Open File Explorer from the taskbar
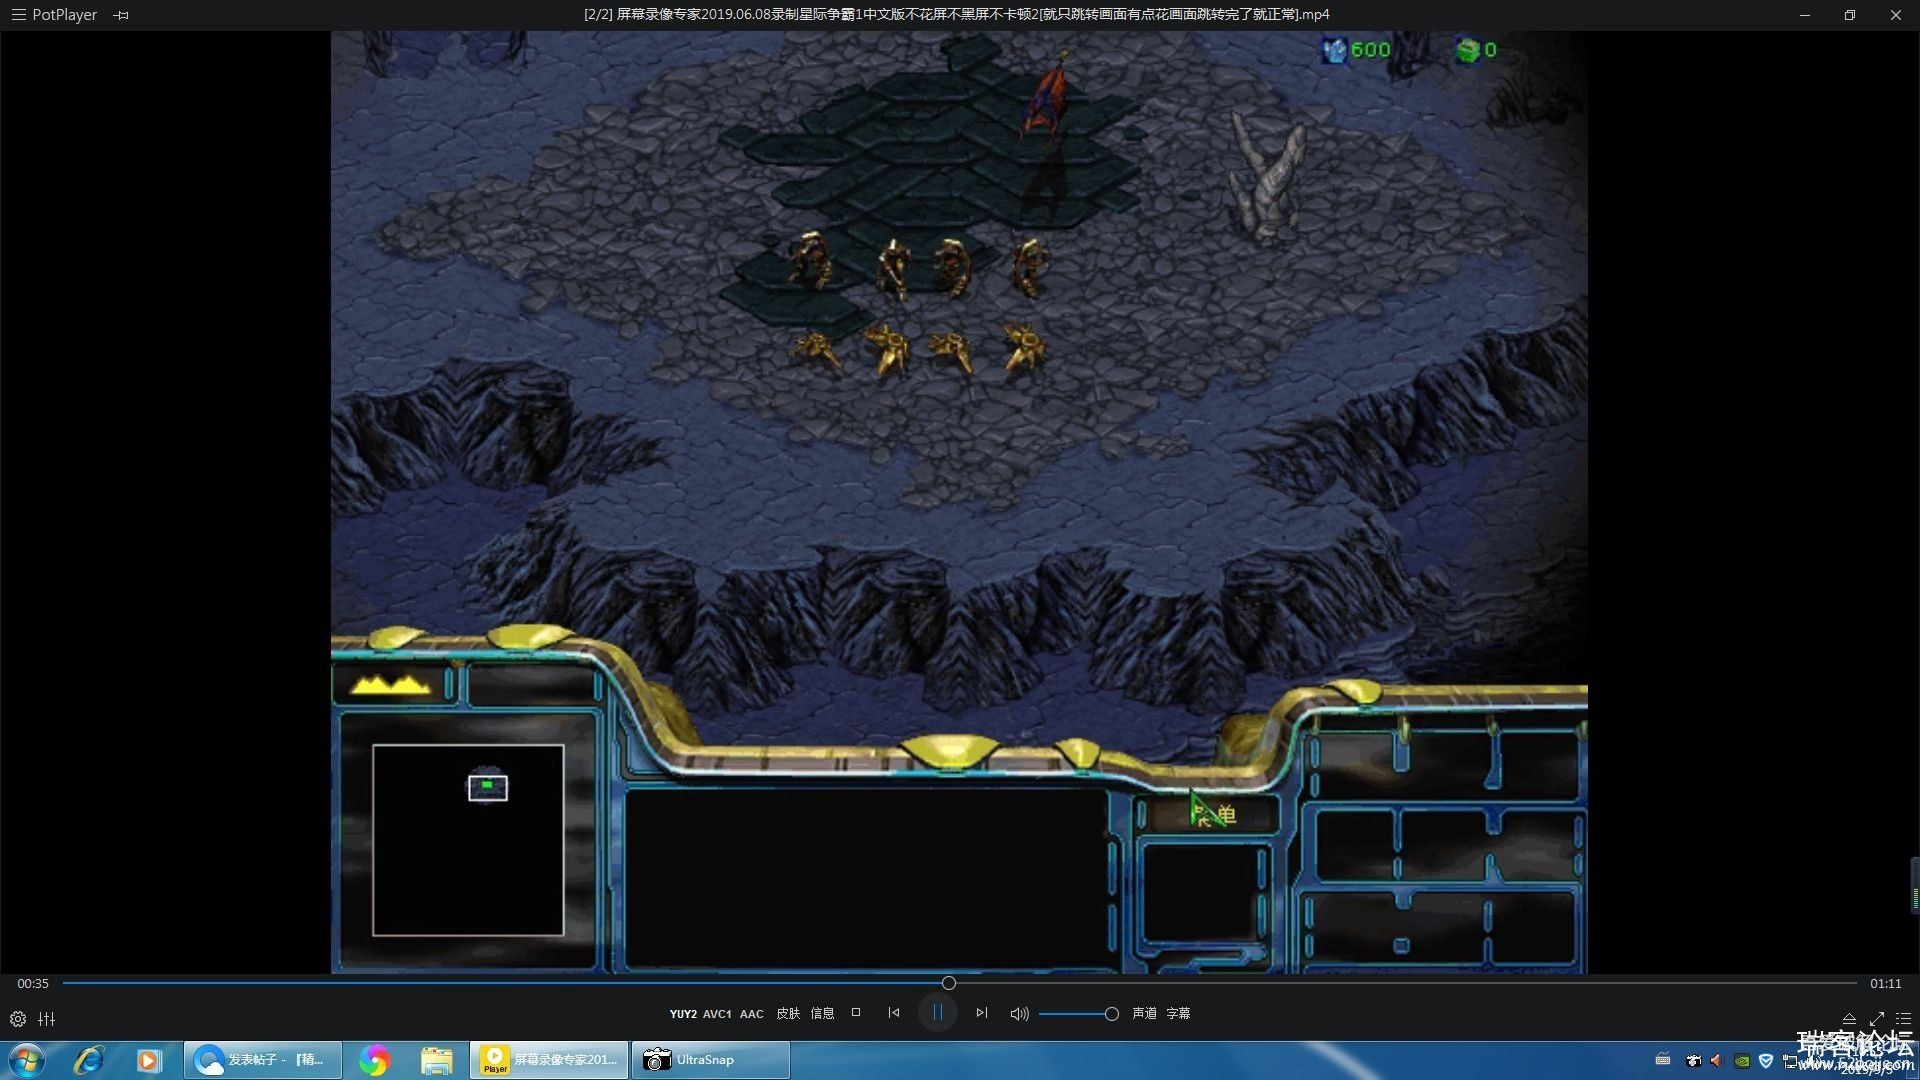The height and width of the screenshot is (1080, 1920). click(x=437, y=1060)
